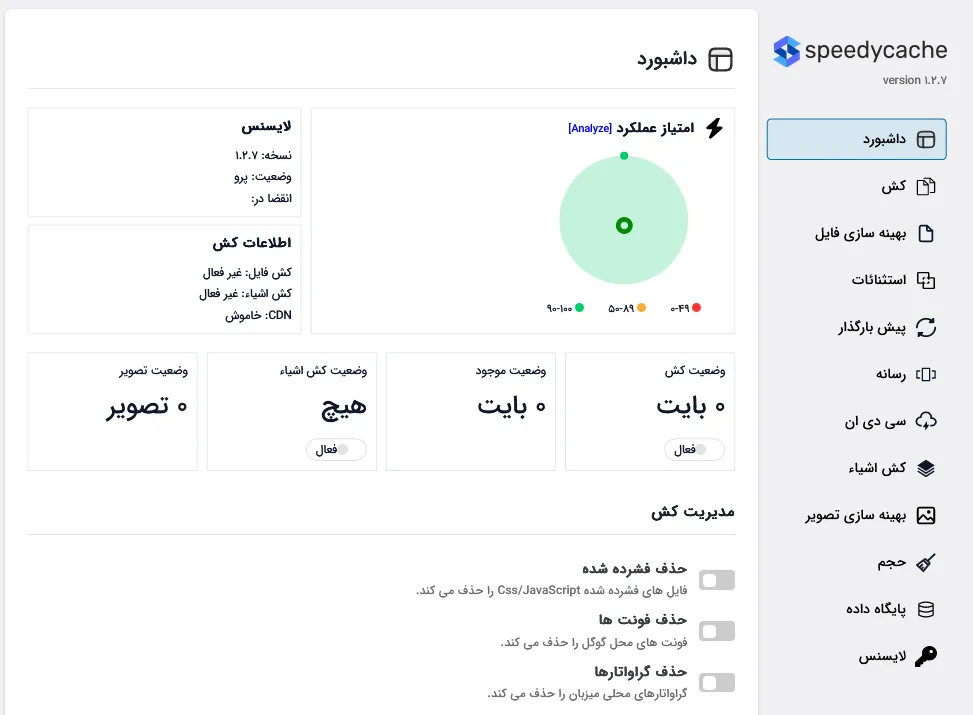Toggle the cache status فعال switch
This screenshot has height=715, width=973.
[694, 449]
